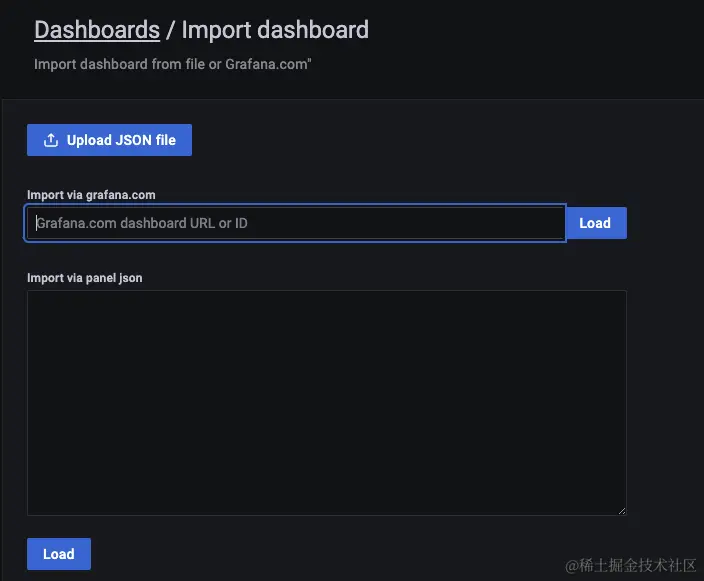Click the resize handle of the json text area
Screen dimensions: 704x581
point(622,511)
